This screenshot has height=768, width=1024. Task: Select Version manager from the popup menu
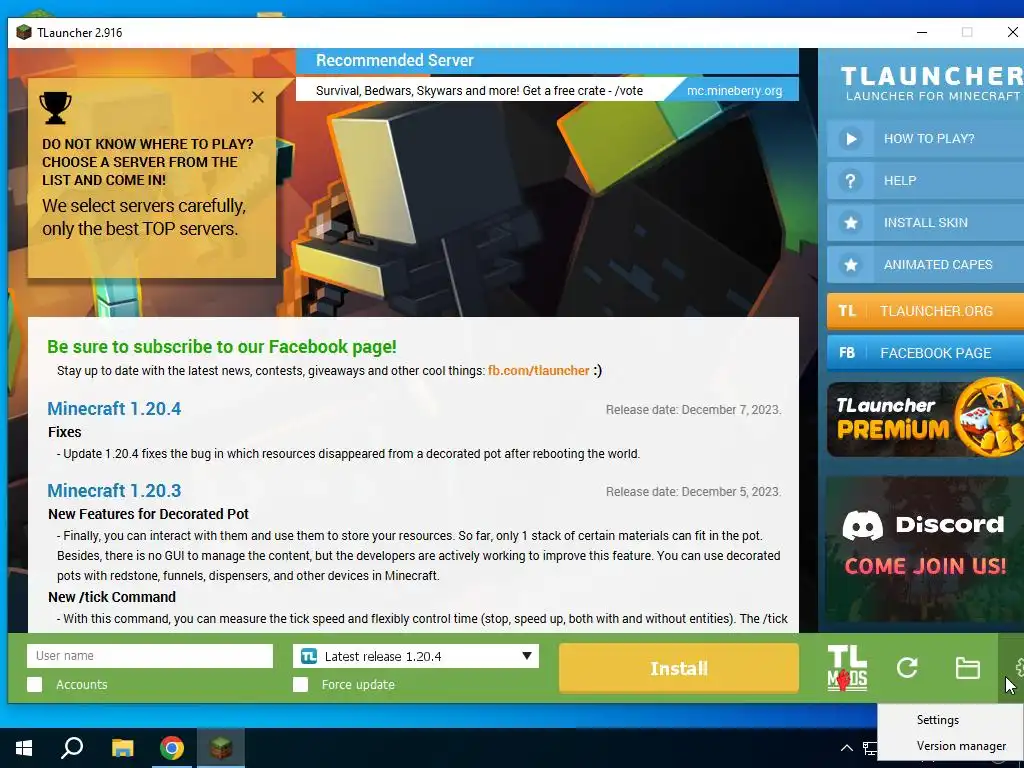coord(961,746)
